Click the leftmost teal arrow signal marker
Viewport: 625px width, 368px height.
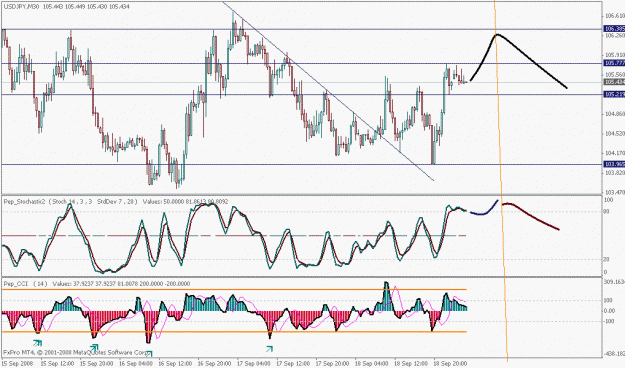point(37,342)
